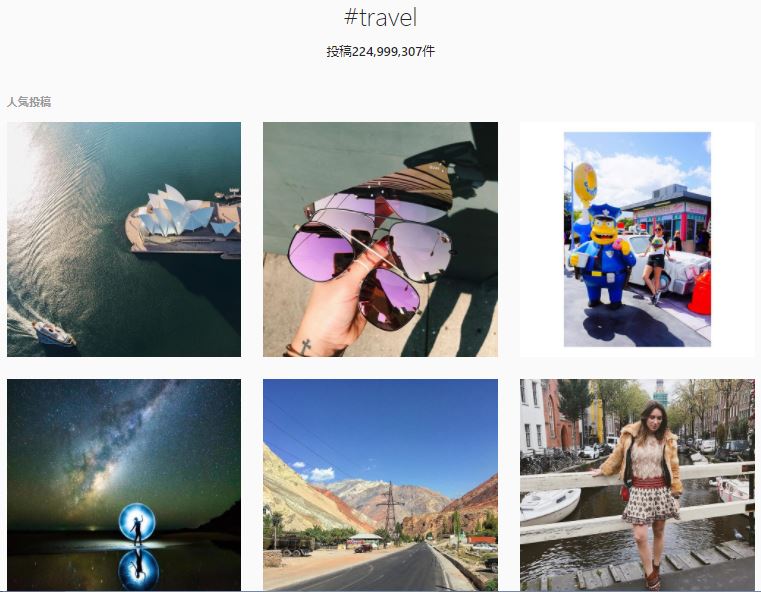This screenshot has height=592, width=761.
Task: Click the 投稿224,999,307件 post count text
Action: (x=380, y=51)
